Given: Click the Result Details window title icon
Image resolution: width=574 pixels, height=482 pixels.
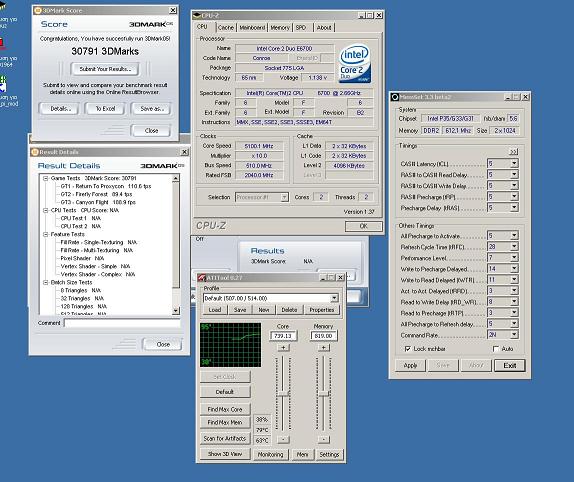Looking at the screenshot, I should pyautogui.click(x=35, y=152).
